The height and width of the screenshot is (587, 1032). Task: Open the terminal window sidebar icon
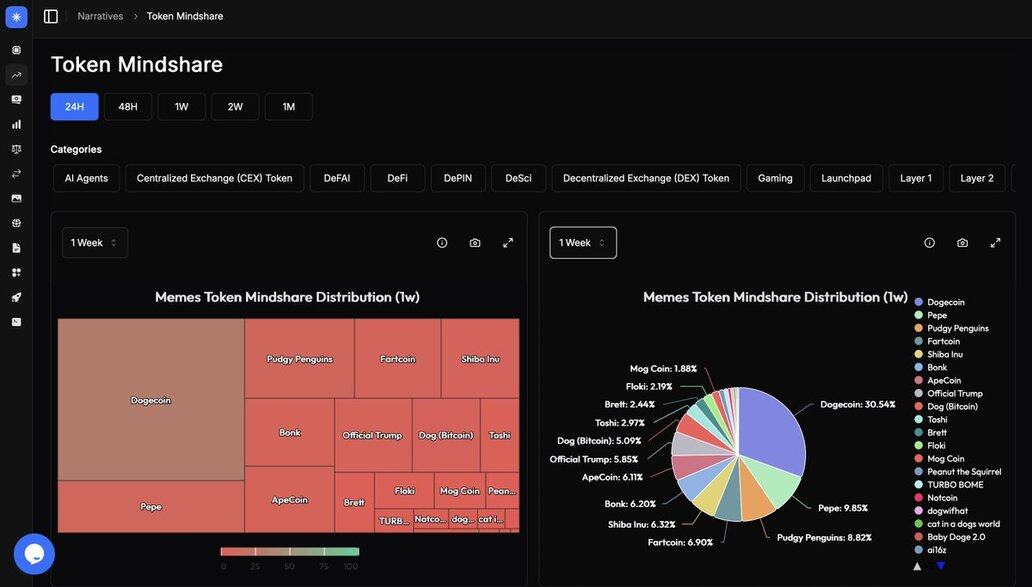(16, 322)
